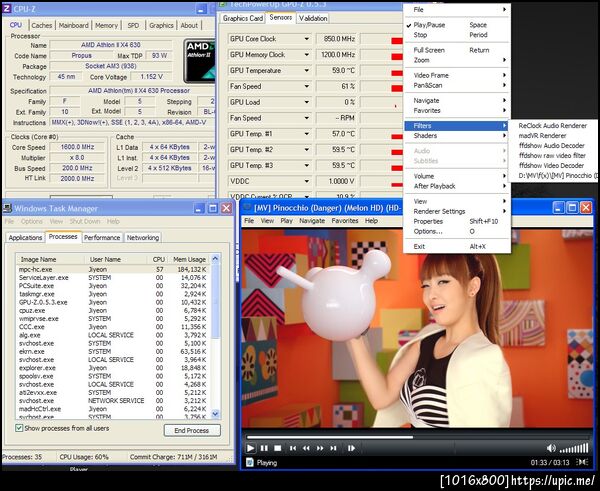This screenshot has height=491, width=600.
Task: Open the SPD tab in CPU-Z
Action: coord(133,25)
